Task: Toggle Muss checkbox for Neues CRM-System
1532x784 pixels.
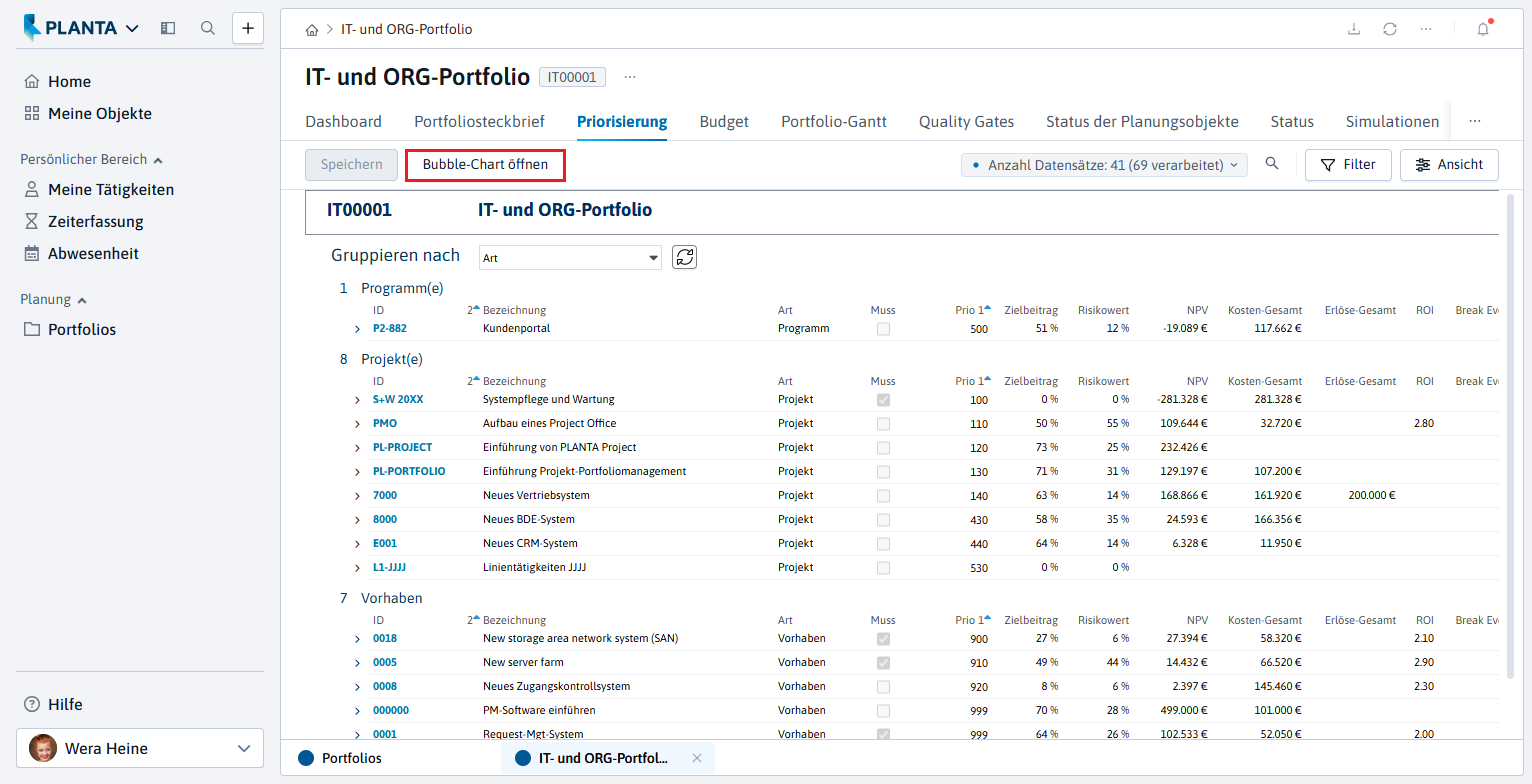Action: coord(883,544)
